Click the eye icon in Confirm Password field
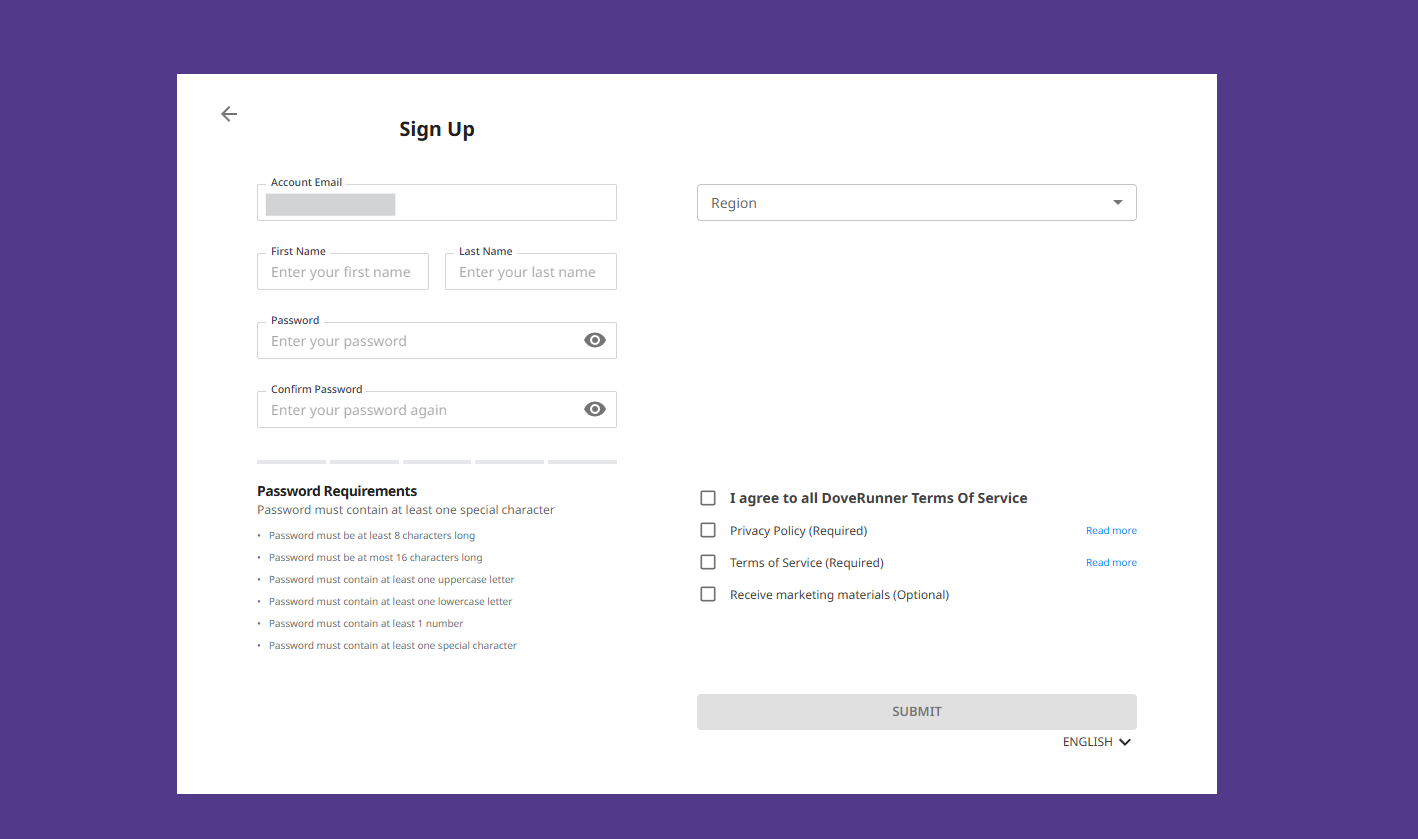Viewport: 1418px width, 839px height. click(x=595, y=409)
